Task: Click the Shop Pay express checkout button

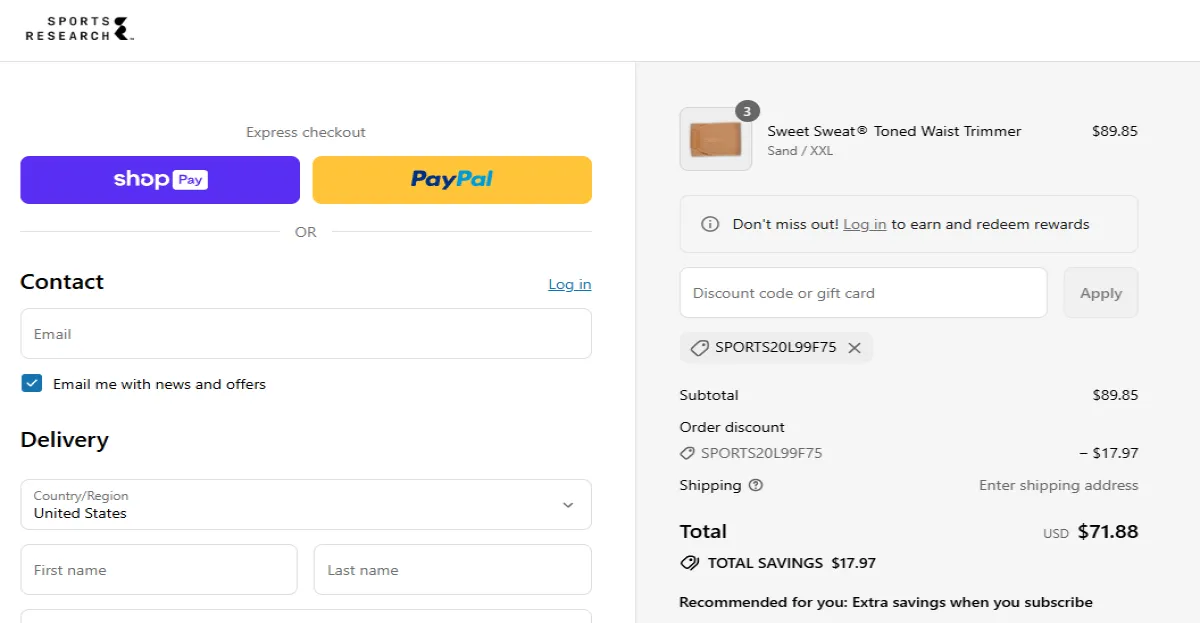Action: coord(159,179)
